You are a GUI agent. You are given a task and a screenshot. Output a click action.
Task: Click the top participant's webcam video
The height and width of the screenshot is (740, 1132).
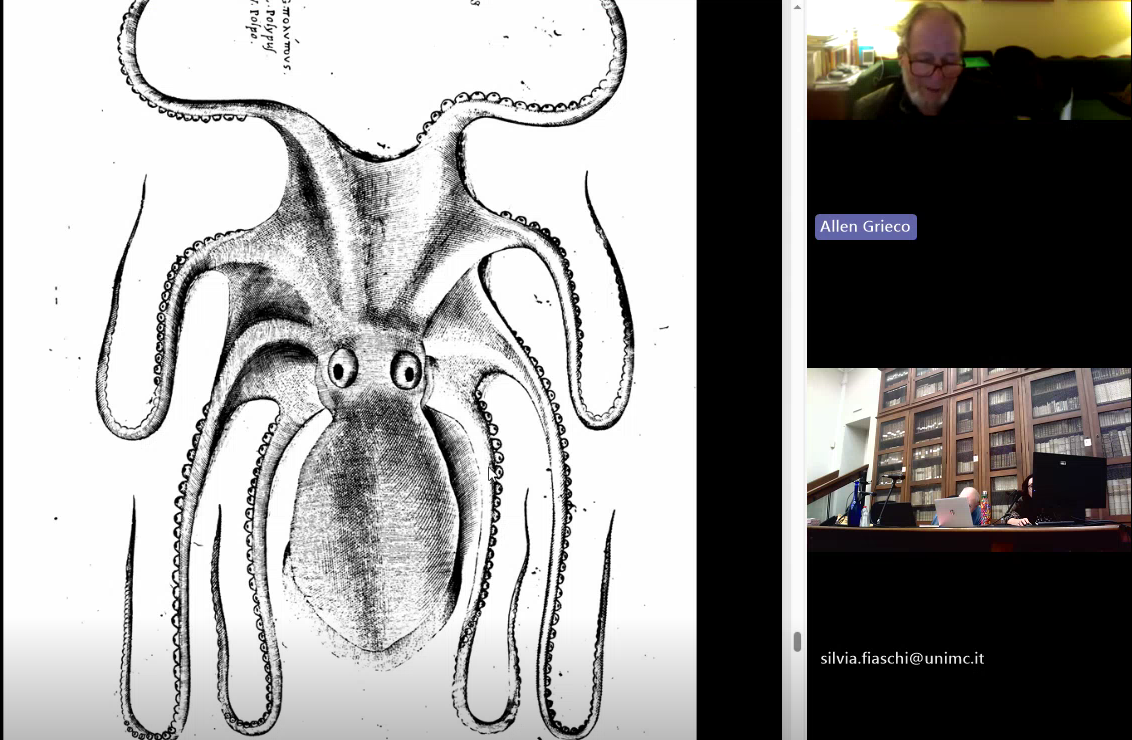pyautogui.click(x=968, y=60)
